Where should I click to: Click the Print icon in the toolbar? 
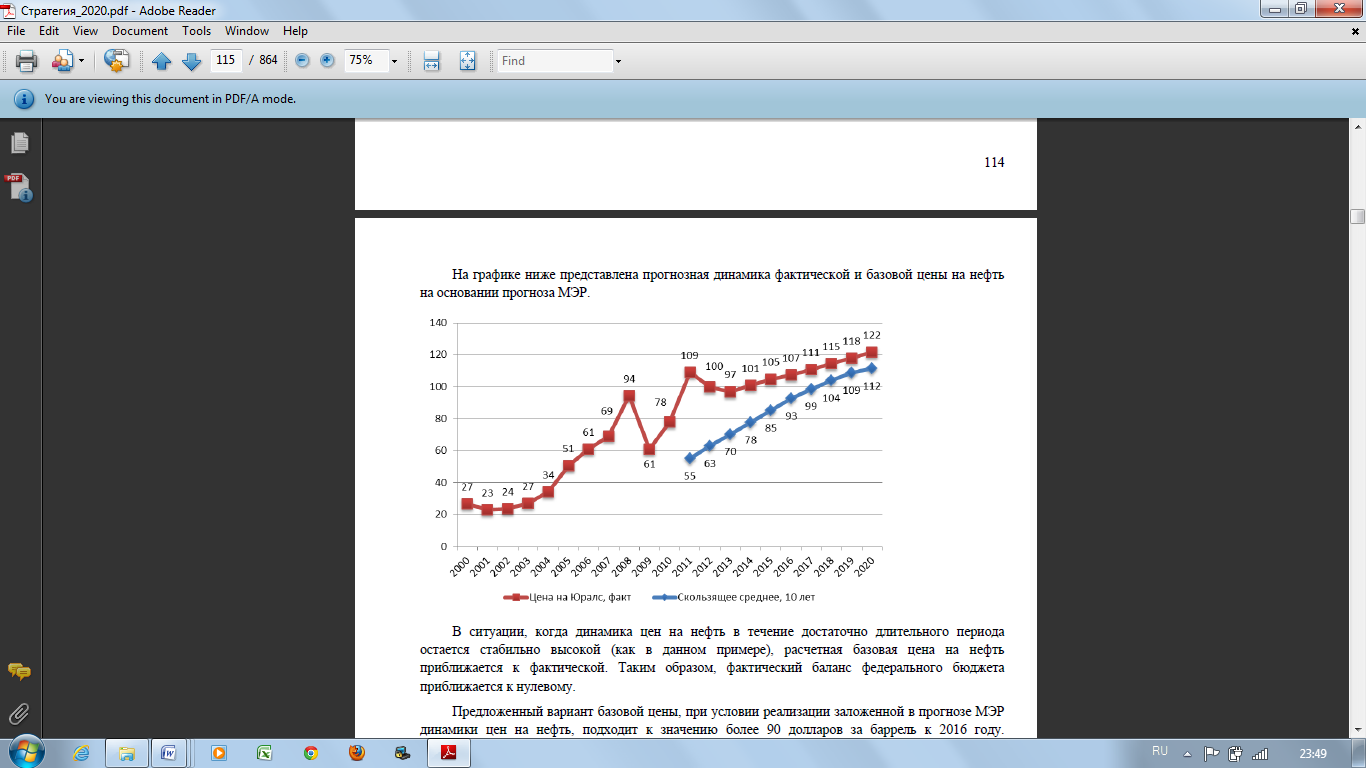(x=26, y=61)
